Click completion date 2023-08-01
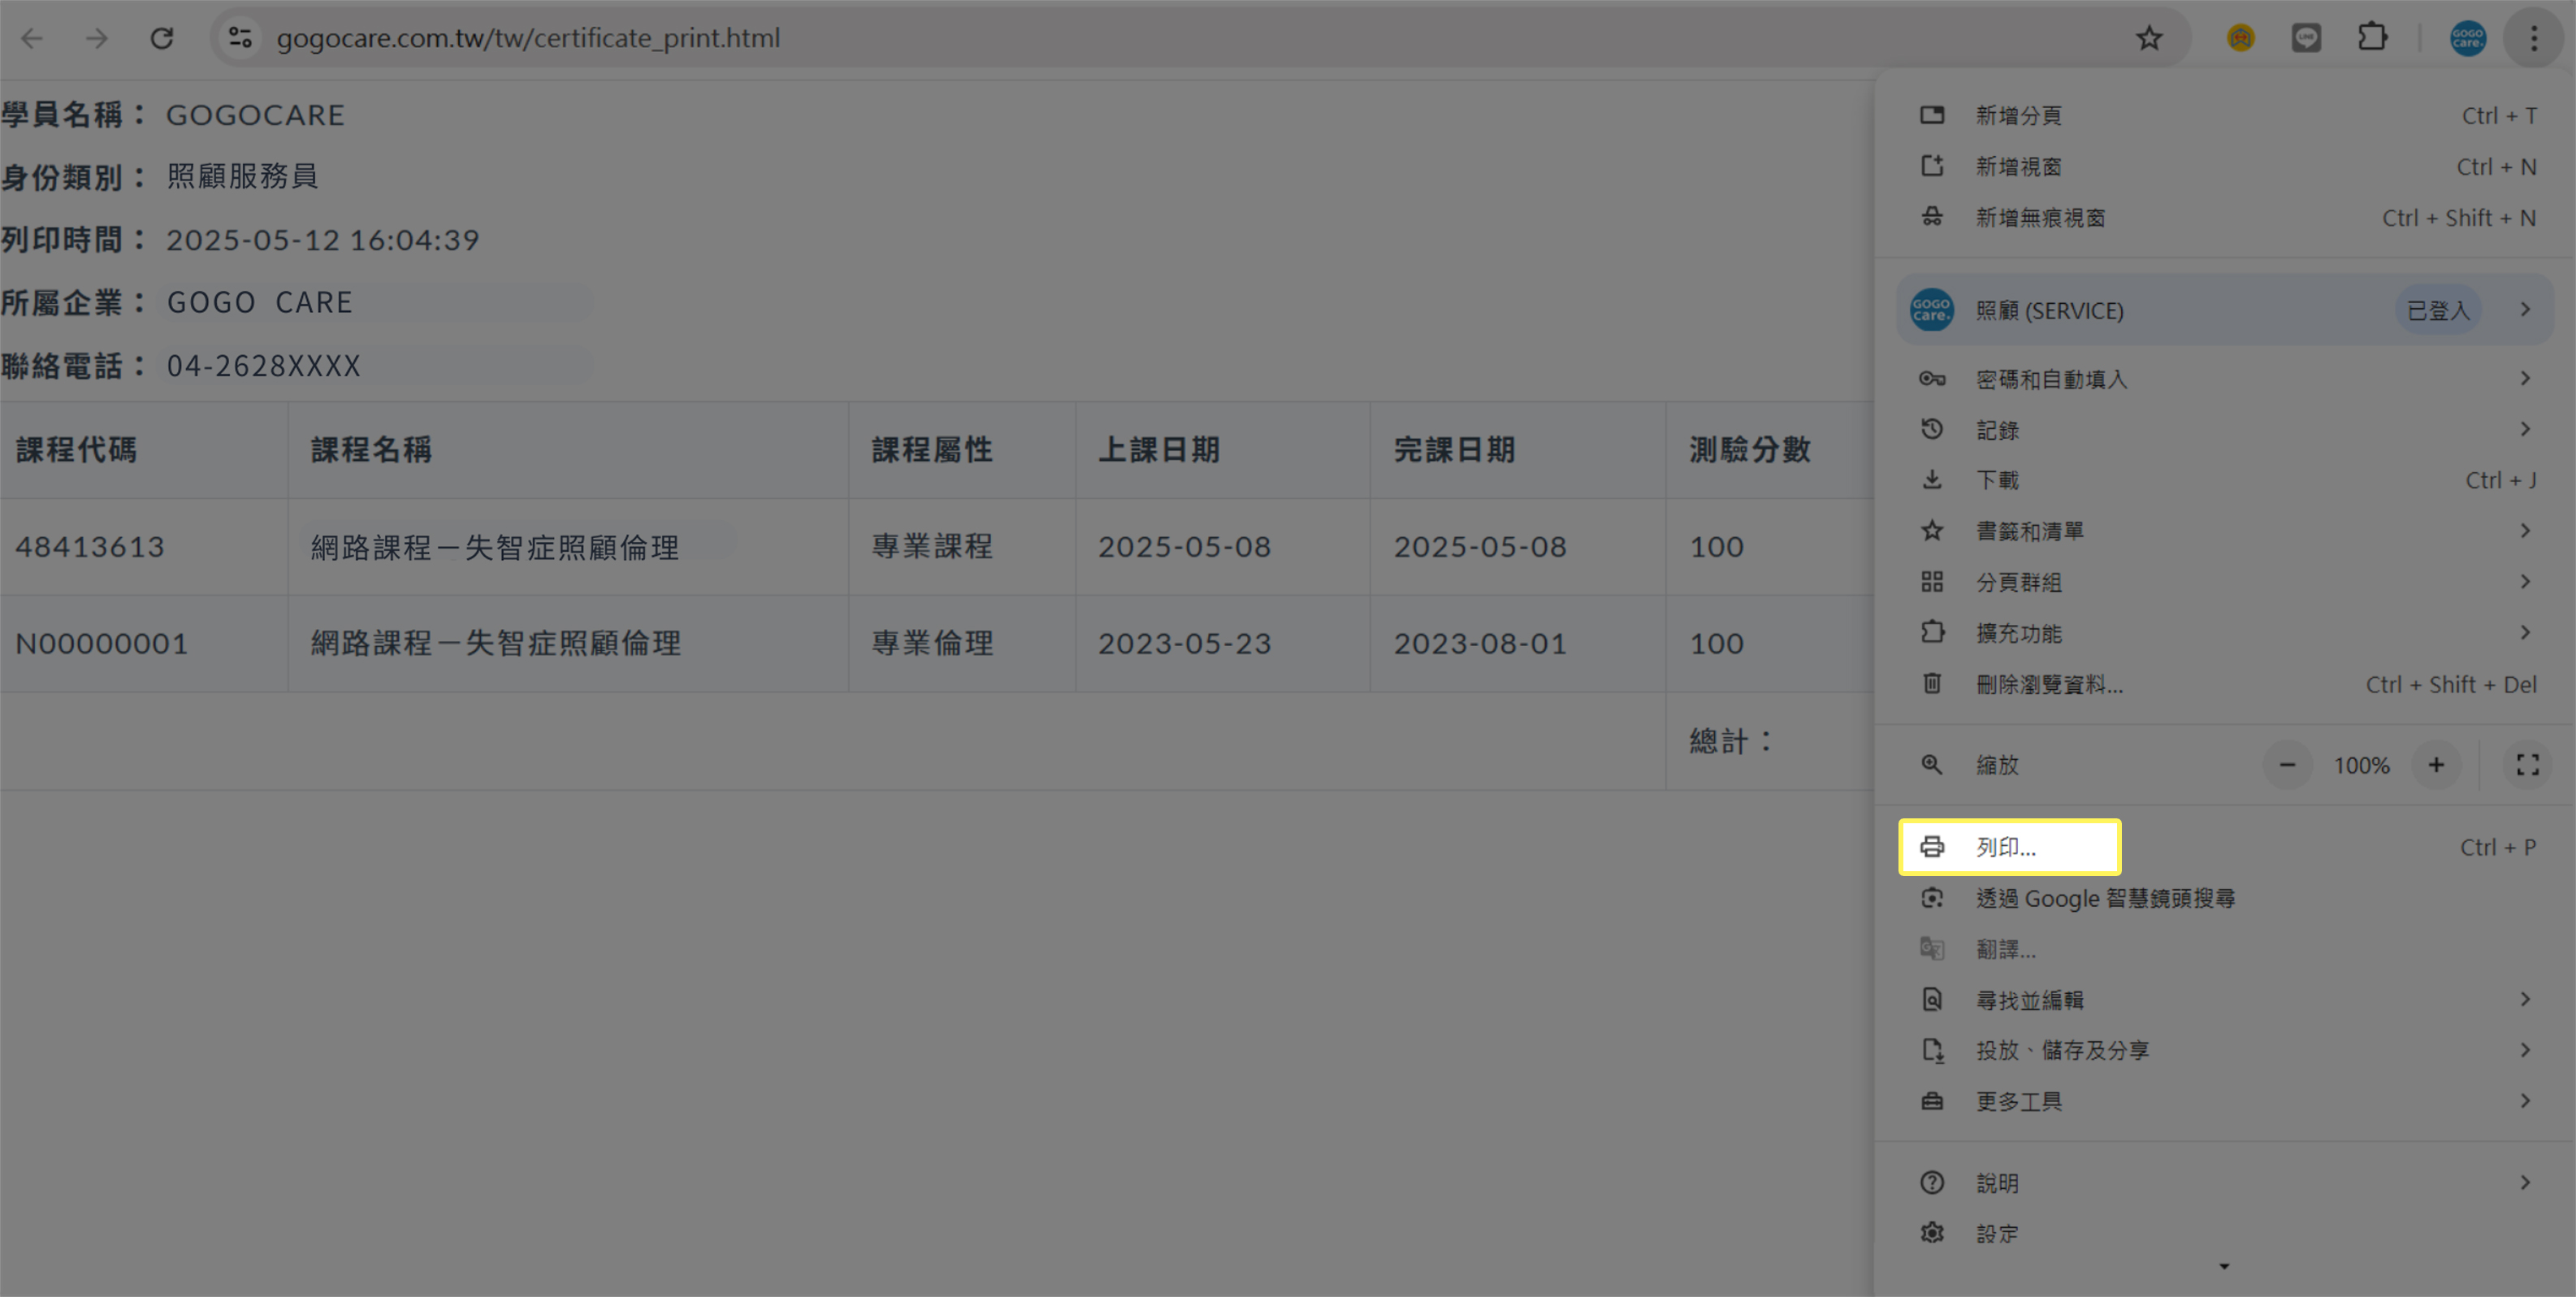This screenshot has height=1297, width=2576. 1480,643
